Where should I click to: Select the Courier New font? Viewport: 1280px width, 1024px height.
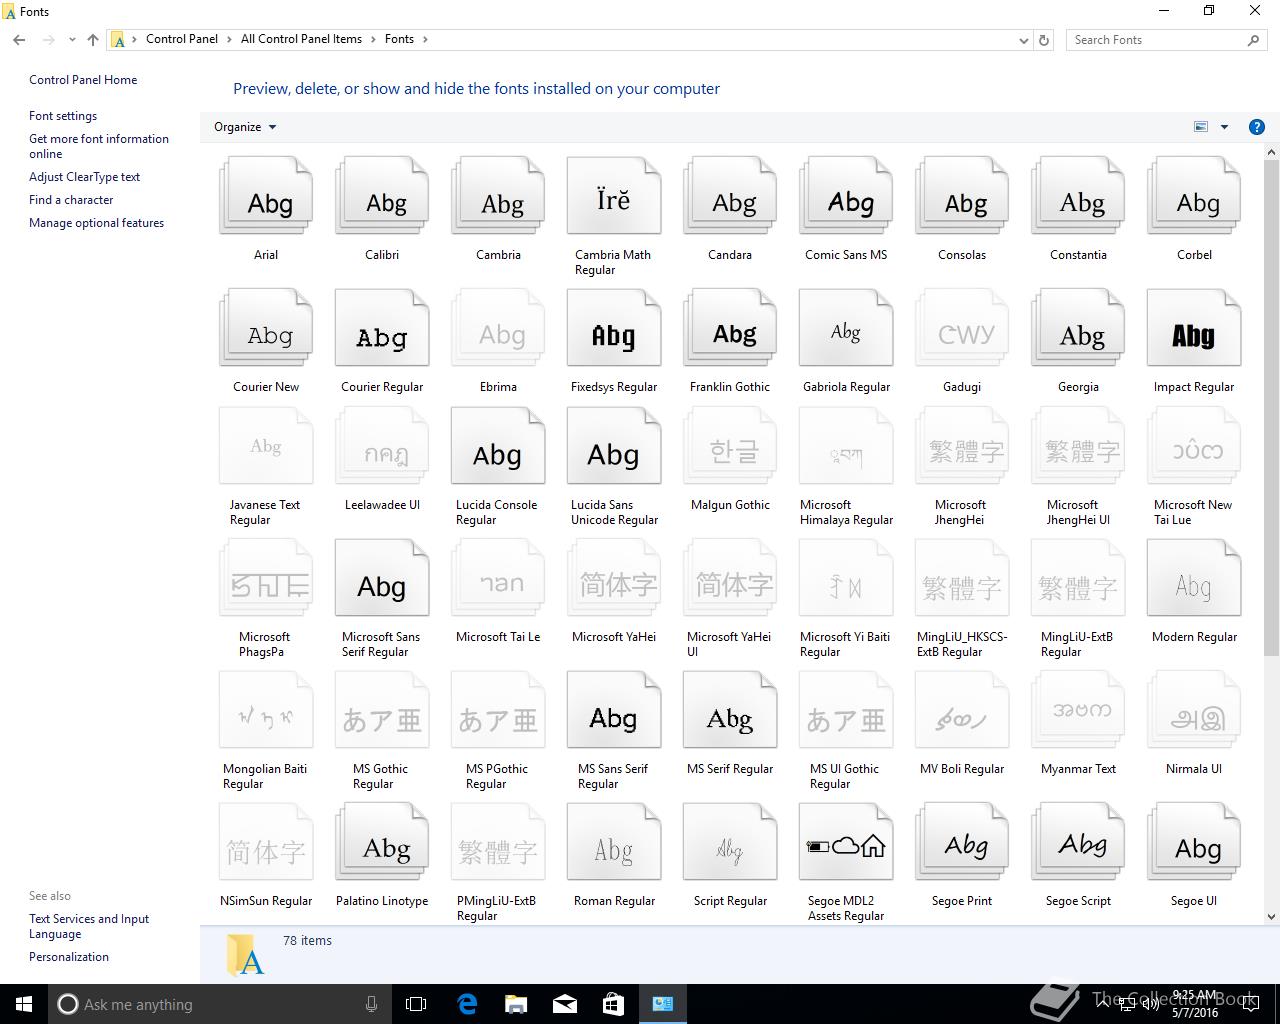266,328
